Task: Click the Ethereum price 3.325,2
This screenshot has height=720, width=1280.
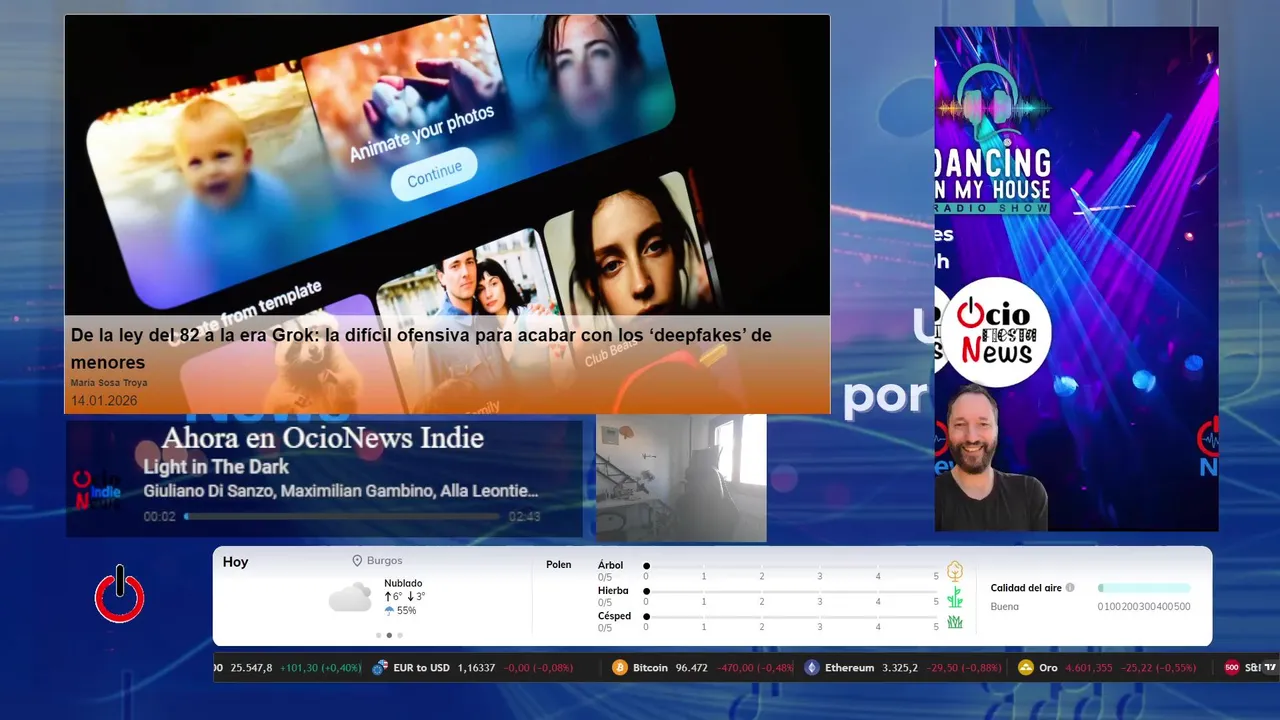Action: pyautogui.click(x=900, y=668)
